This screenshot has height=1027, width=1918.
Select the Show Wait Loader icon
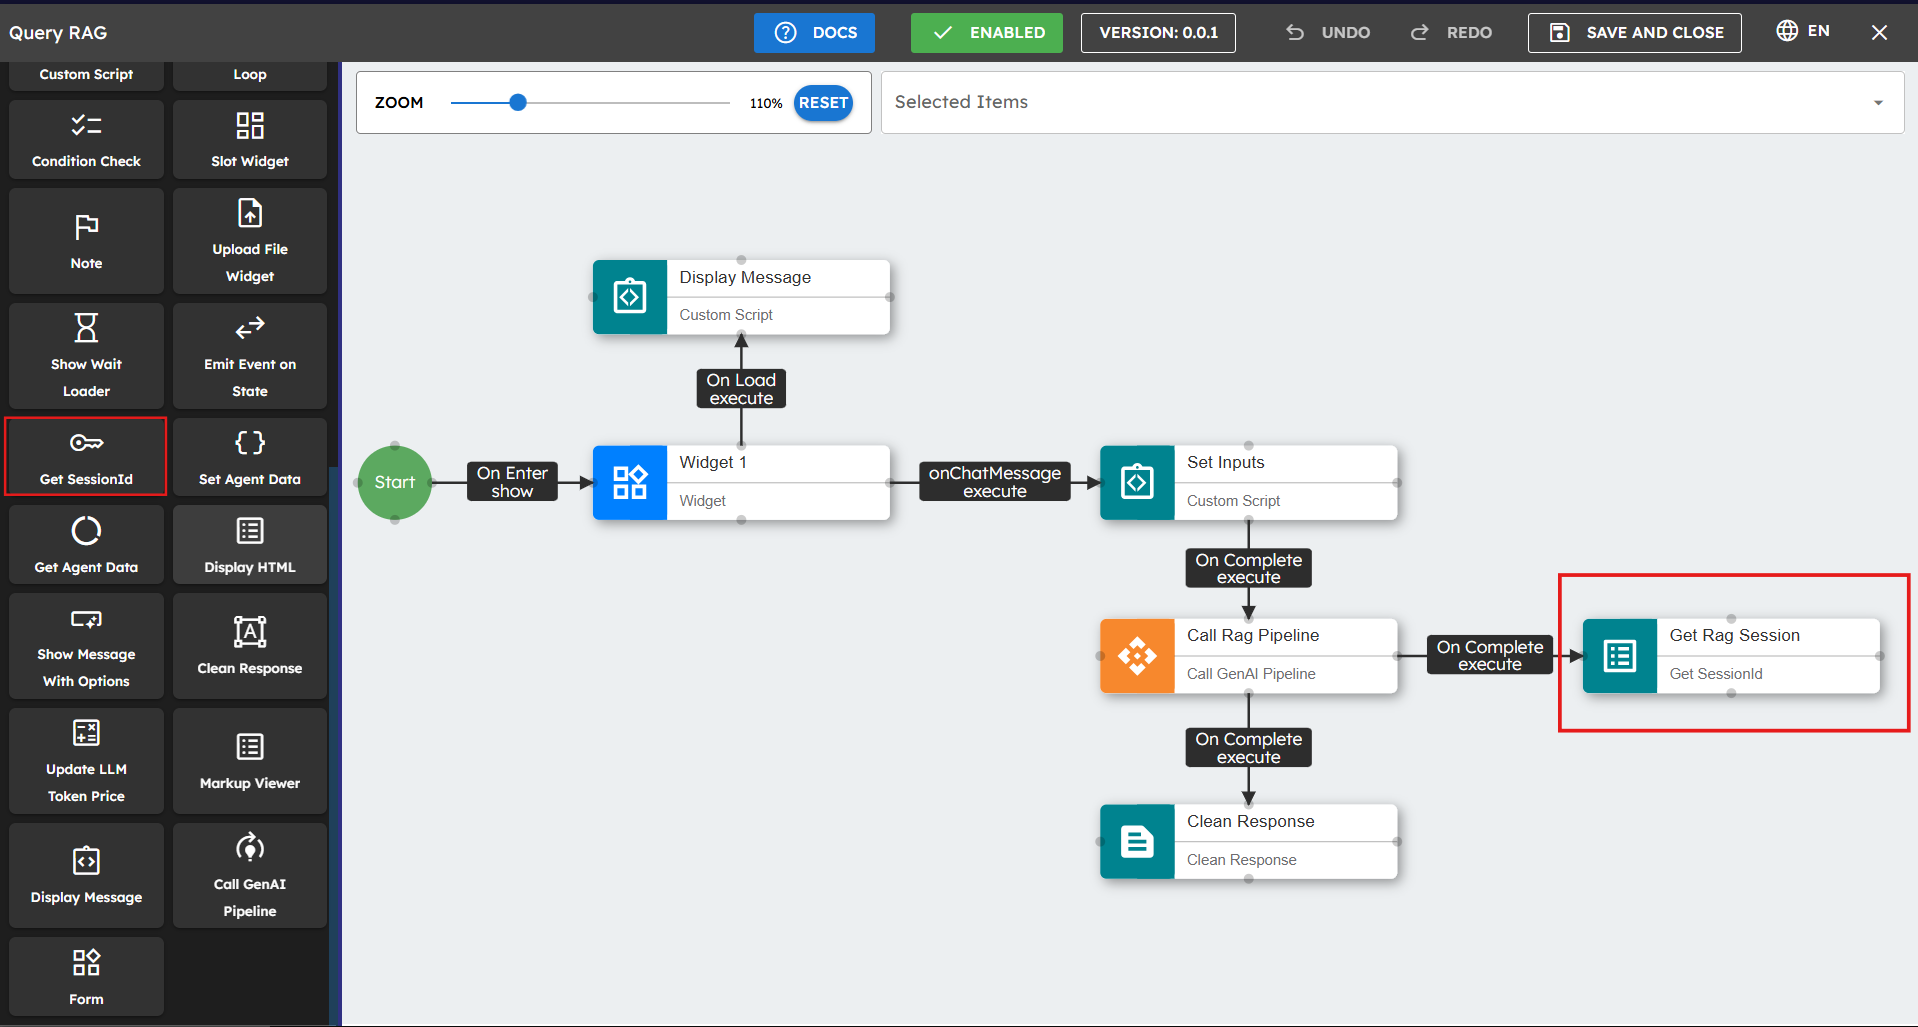pyautogui.click(x=86, y=327)
